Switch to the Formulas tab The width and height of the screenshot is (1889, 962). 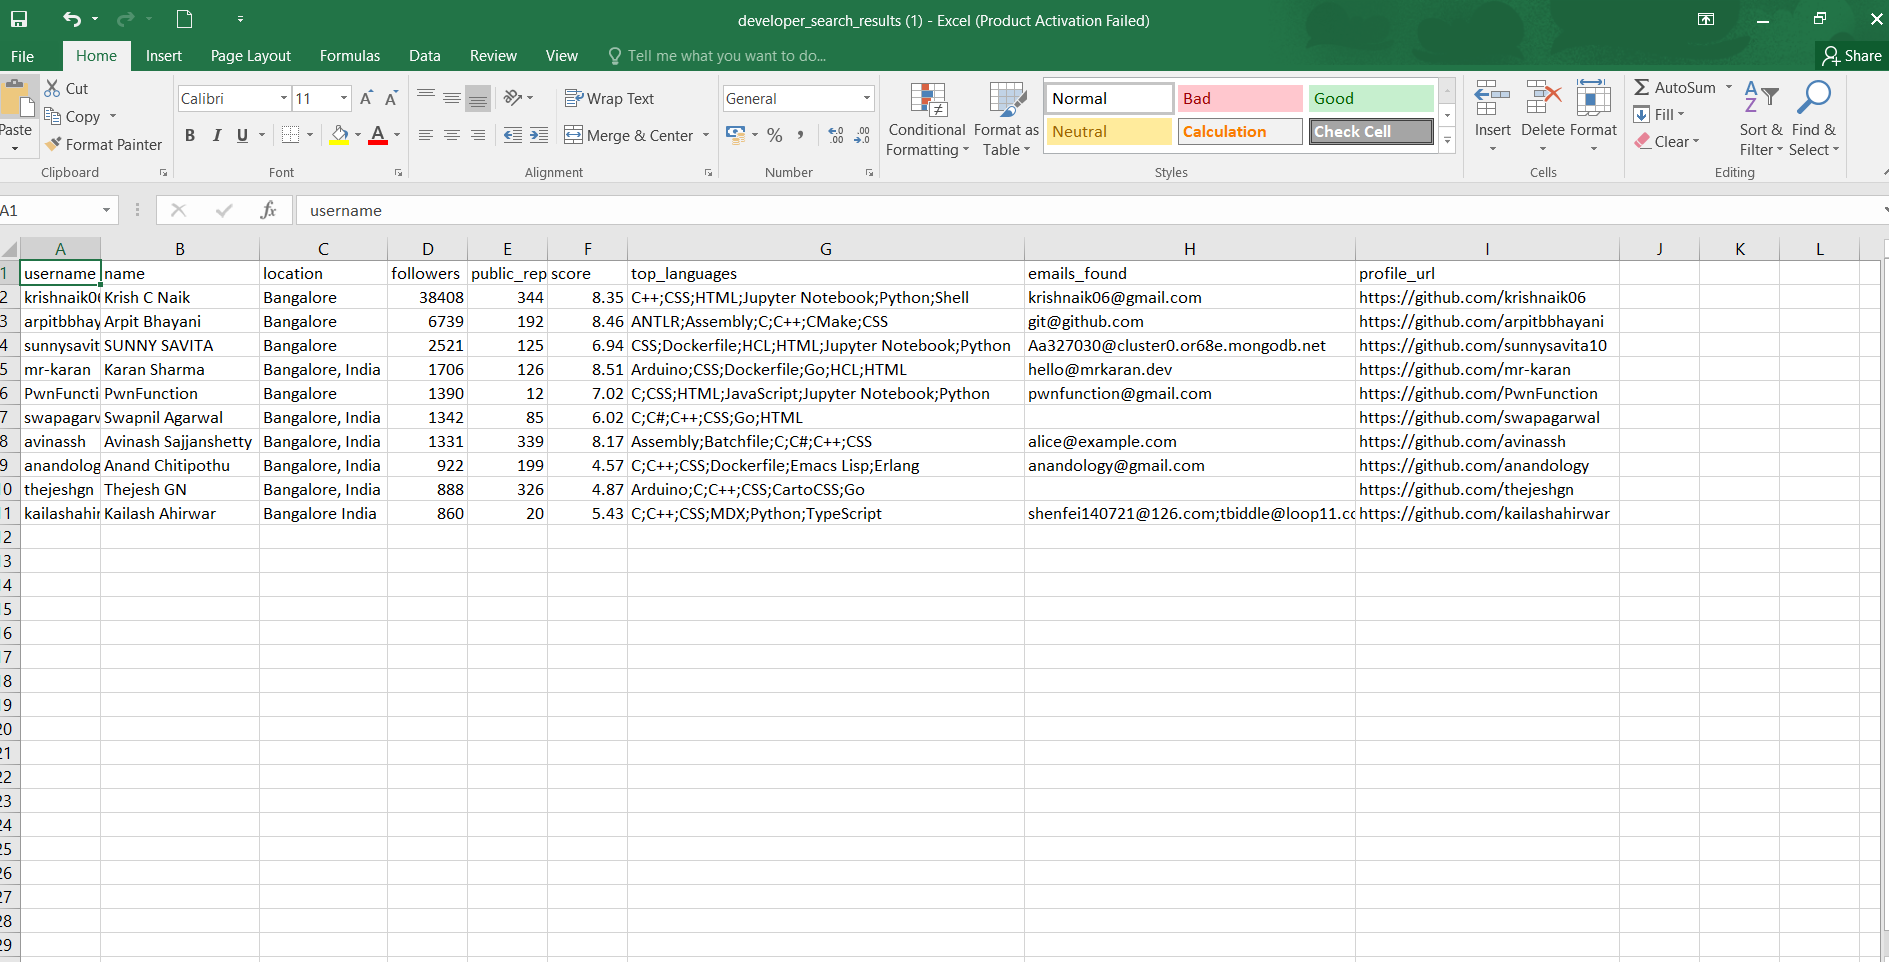[349, 55]
